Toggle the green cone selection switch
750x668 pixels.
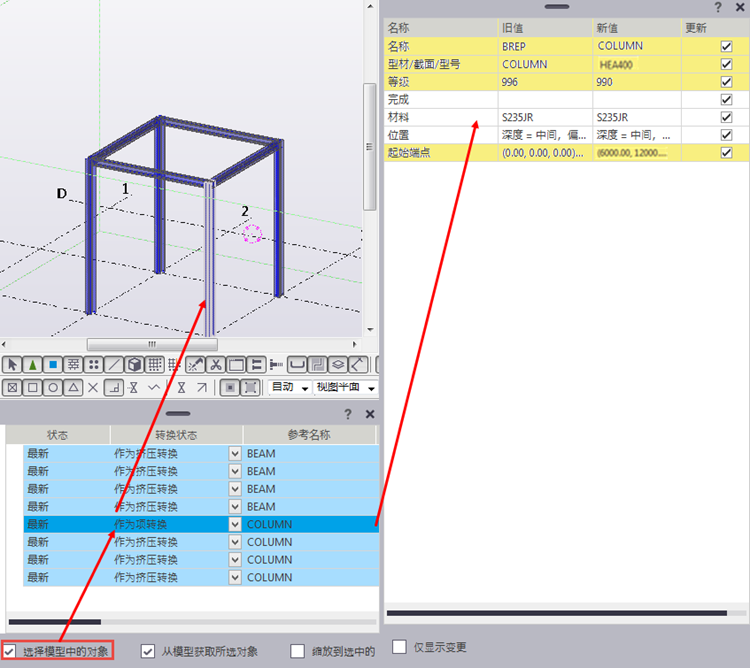click(33, 365)
